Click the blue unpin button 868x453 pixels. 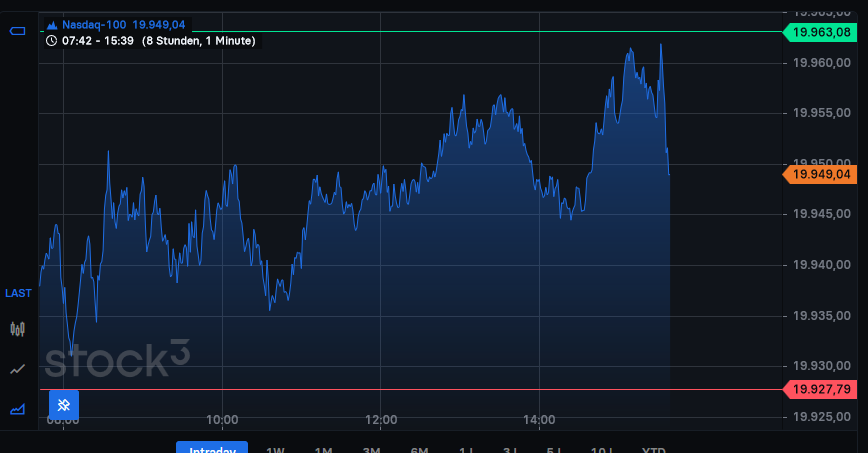[x=64, y=405]
